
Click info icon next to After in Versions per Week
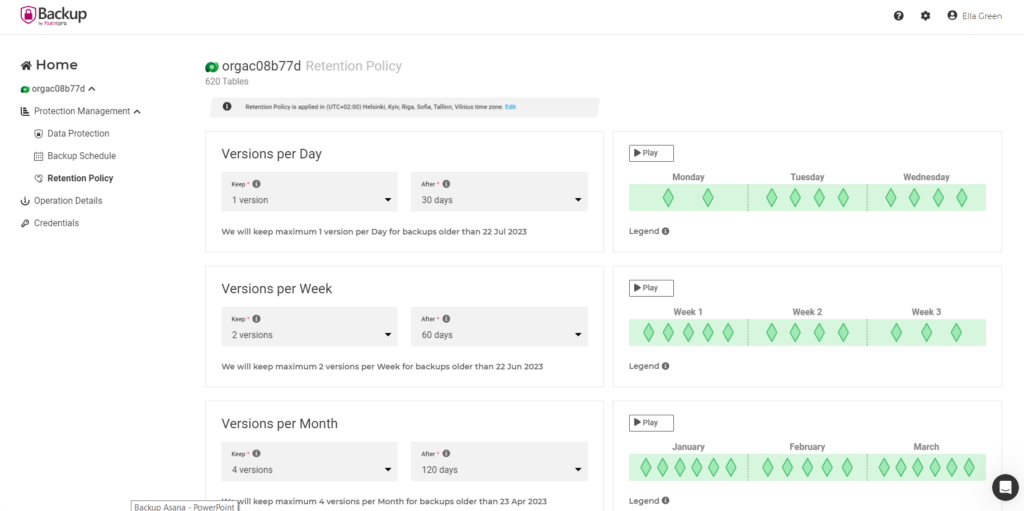click(446, 319)
